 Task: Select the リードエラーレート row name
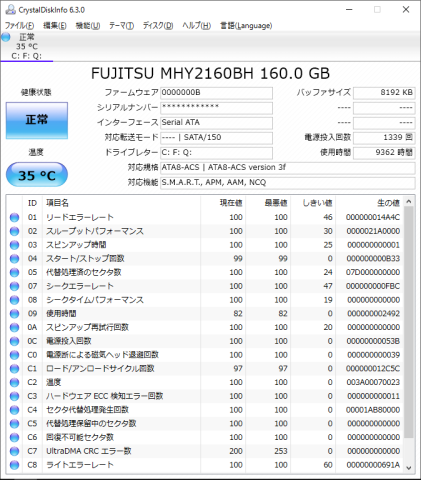pos(80,217)
